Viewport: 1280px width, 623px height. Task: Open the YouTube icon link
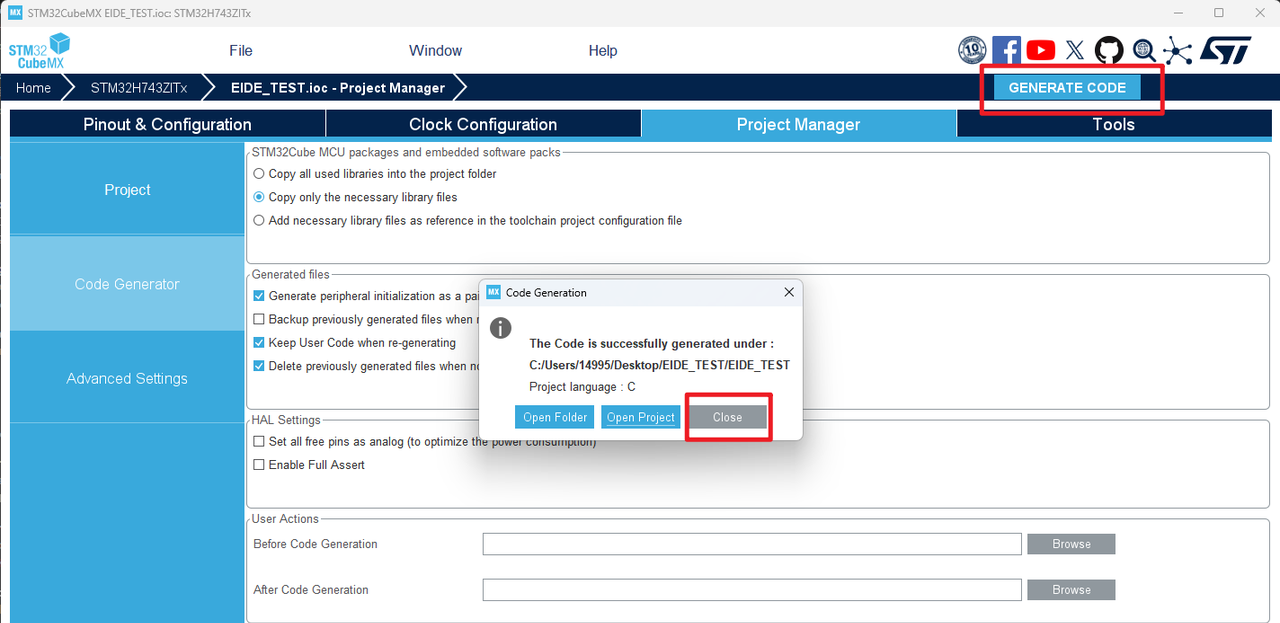(1040, 50)
